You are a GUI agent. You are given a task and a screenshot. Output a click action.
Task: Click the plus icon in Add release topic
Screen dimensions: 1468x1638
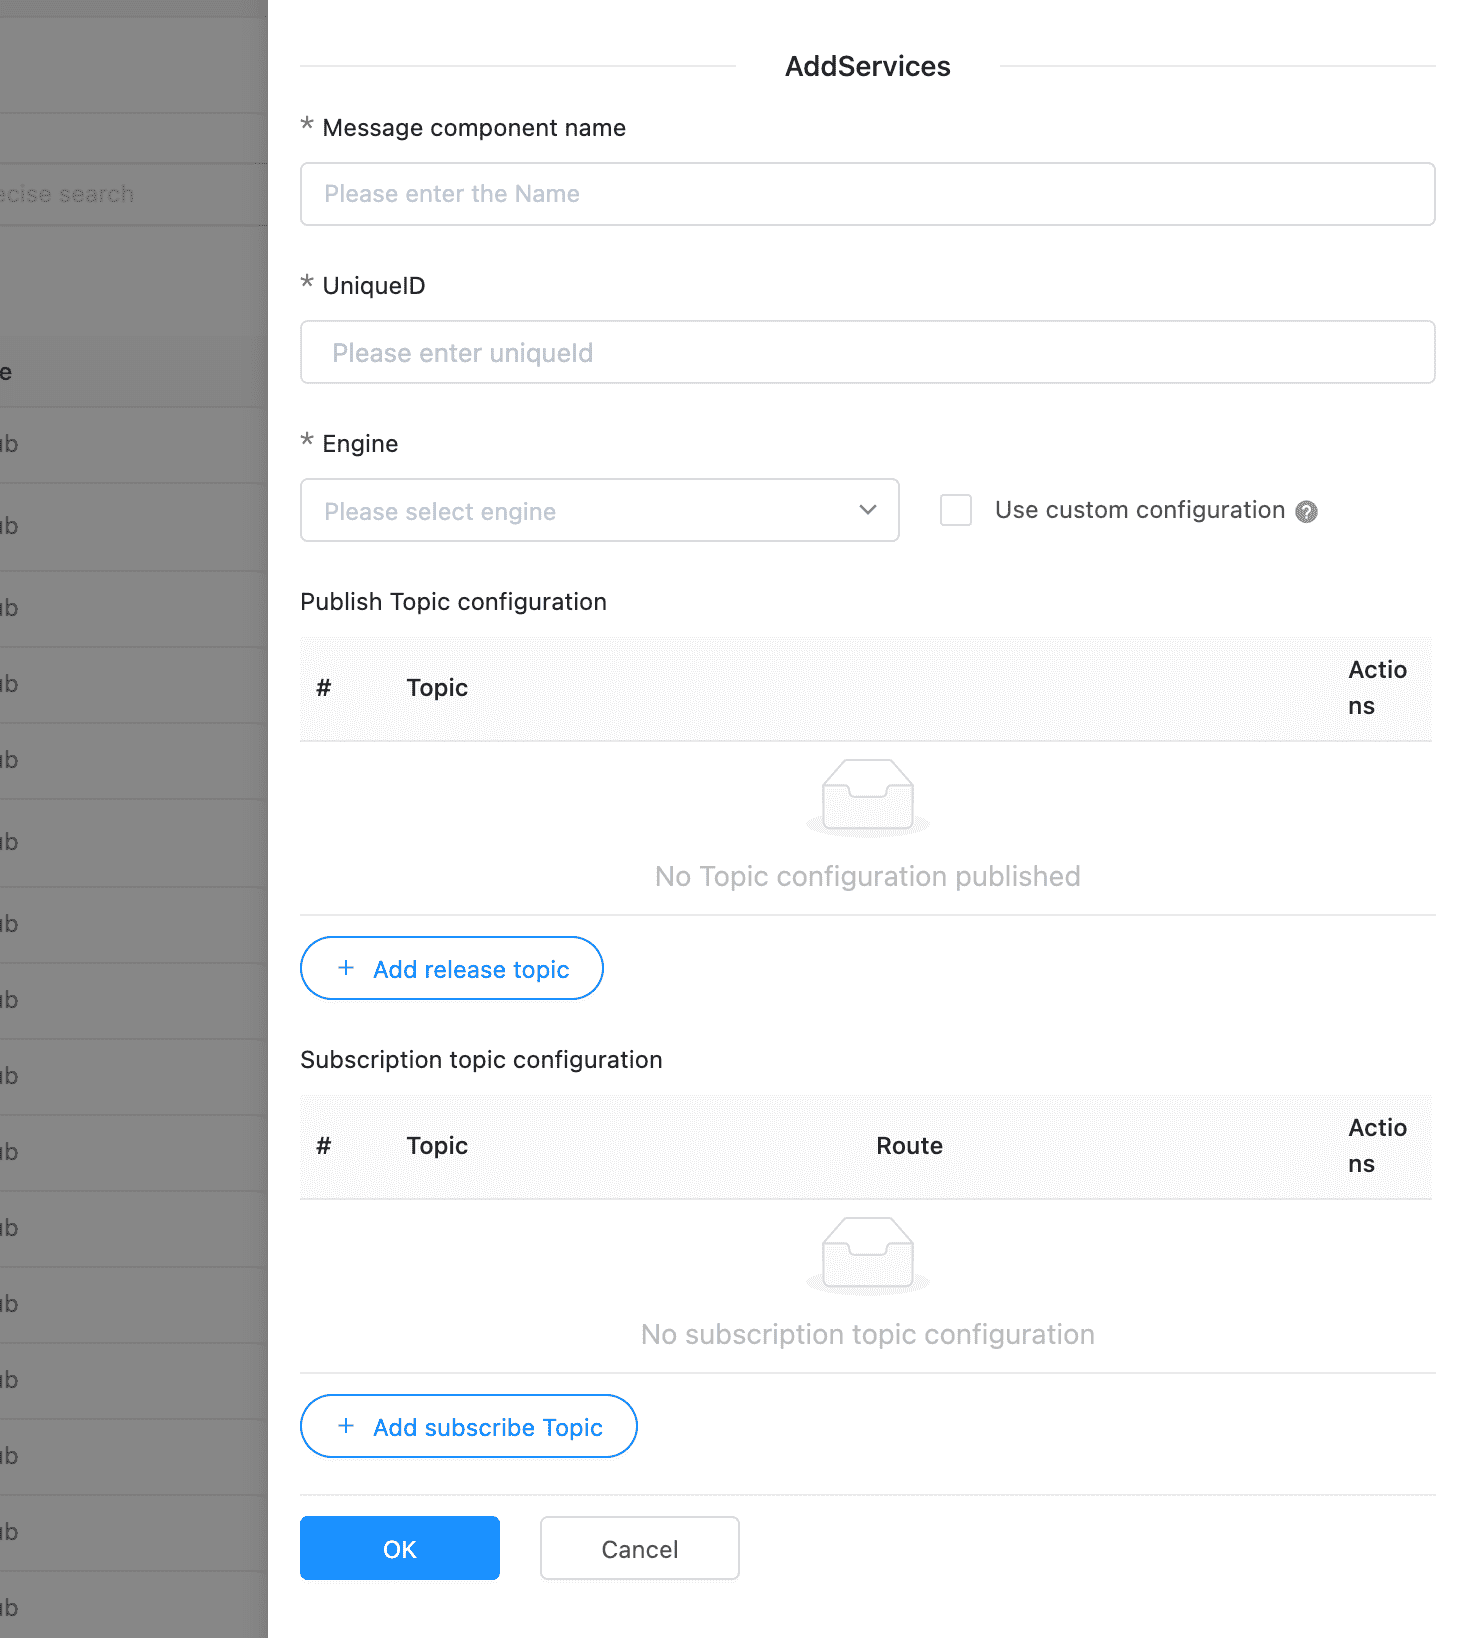(x=346, y=968)
